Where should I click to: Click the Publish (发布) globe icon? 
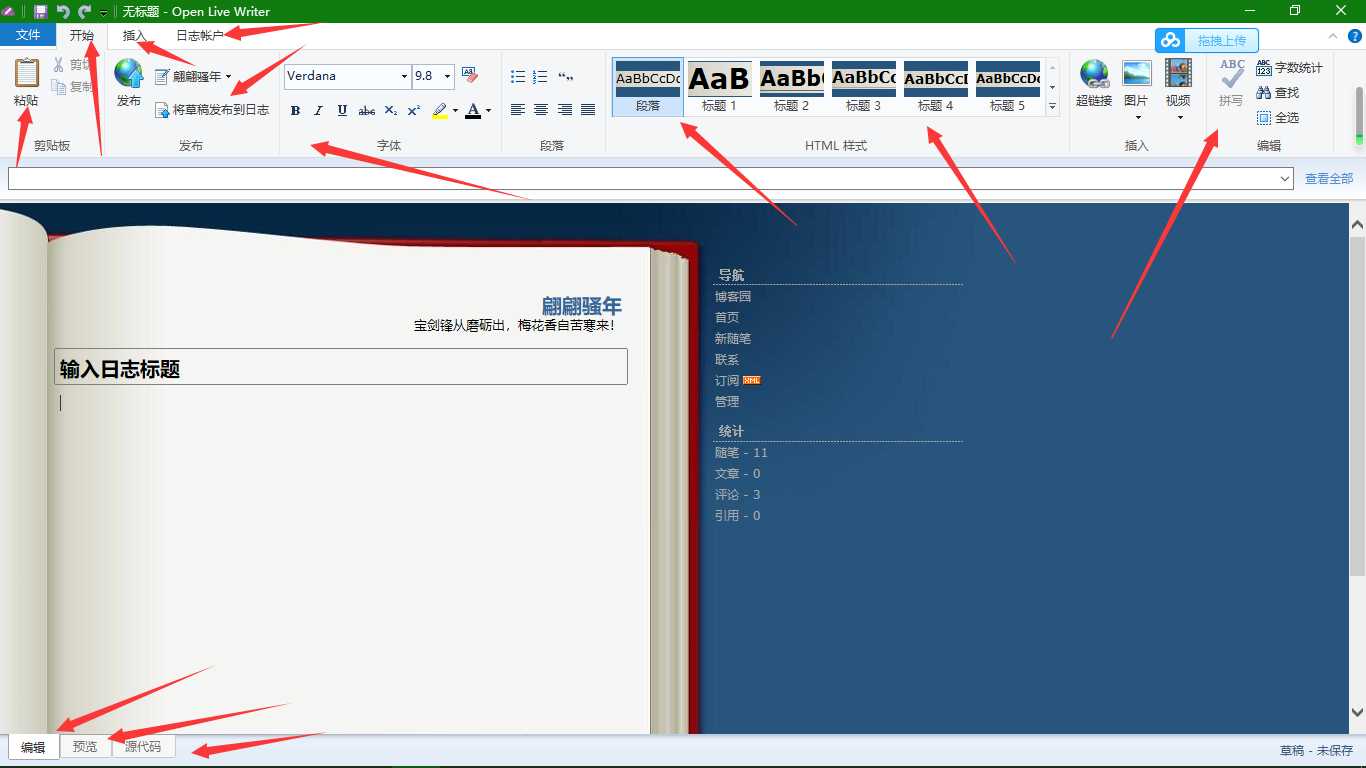[129, 73]
